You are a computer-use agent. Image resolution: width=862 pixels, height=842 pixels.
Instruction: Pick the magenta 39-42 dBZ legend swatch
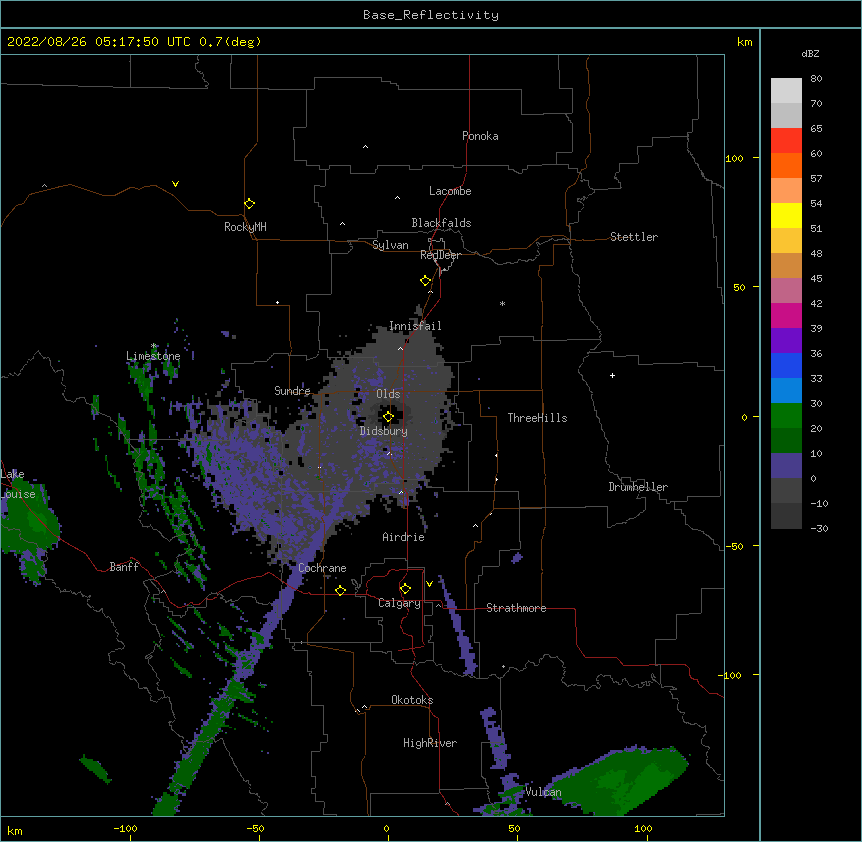pos(786,315)
